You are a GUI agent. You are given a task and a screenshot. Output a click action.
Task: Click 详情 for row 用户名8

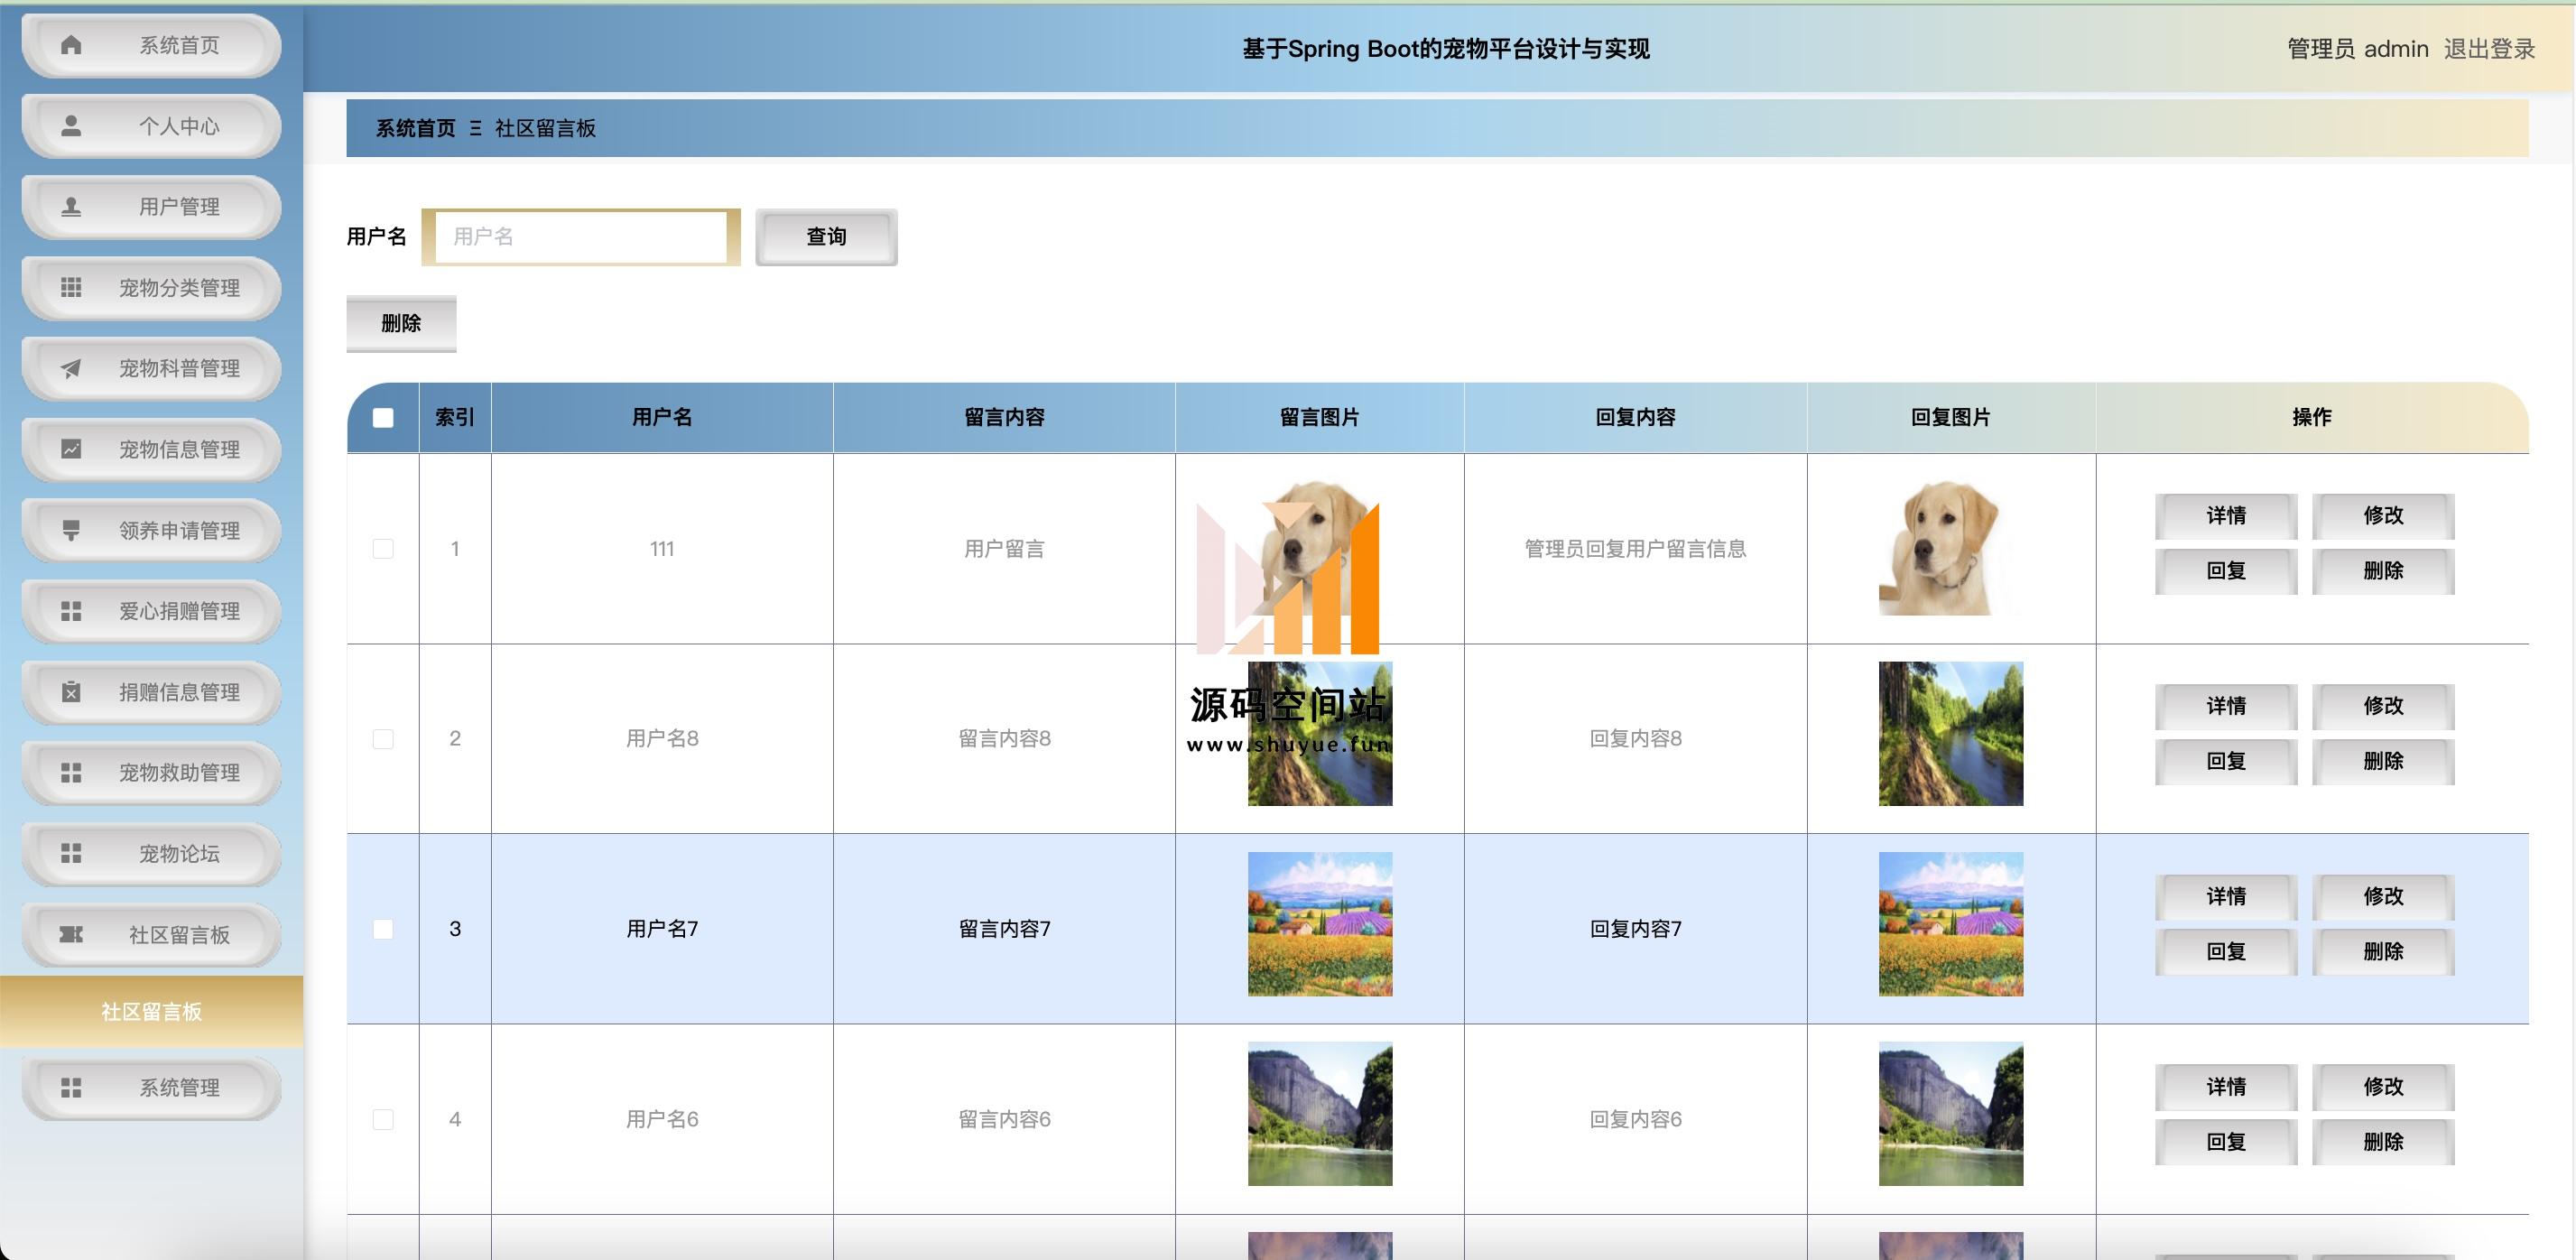pos(2226,706)
